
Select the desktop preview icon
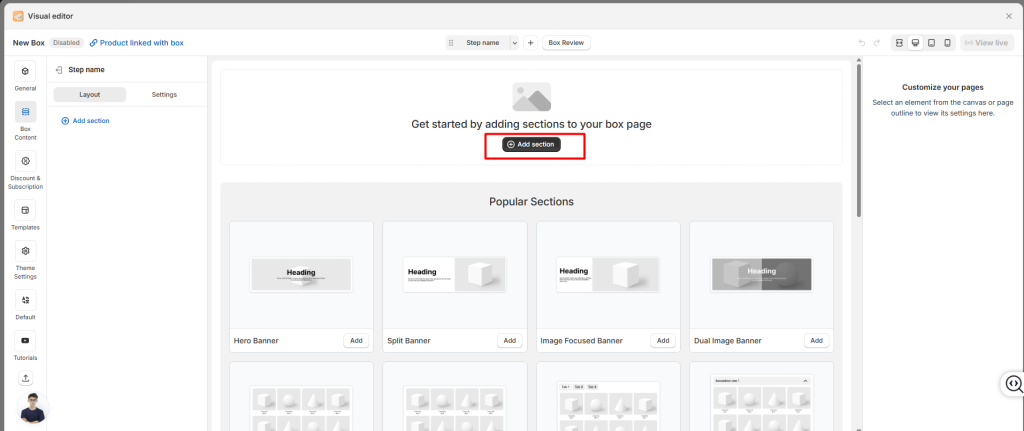click(915, 43)
